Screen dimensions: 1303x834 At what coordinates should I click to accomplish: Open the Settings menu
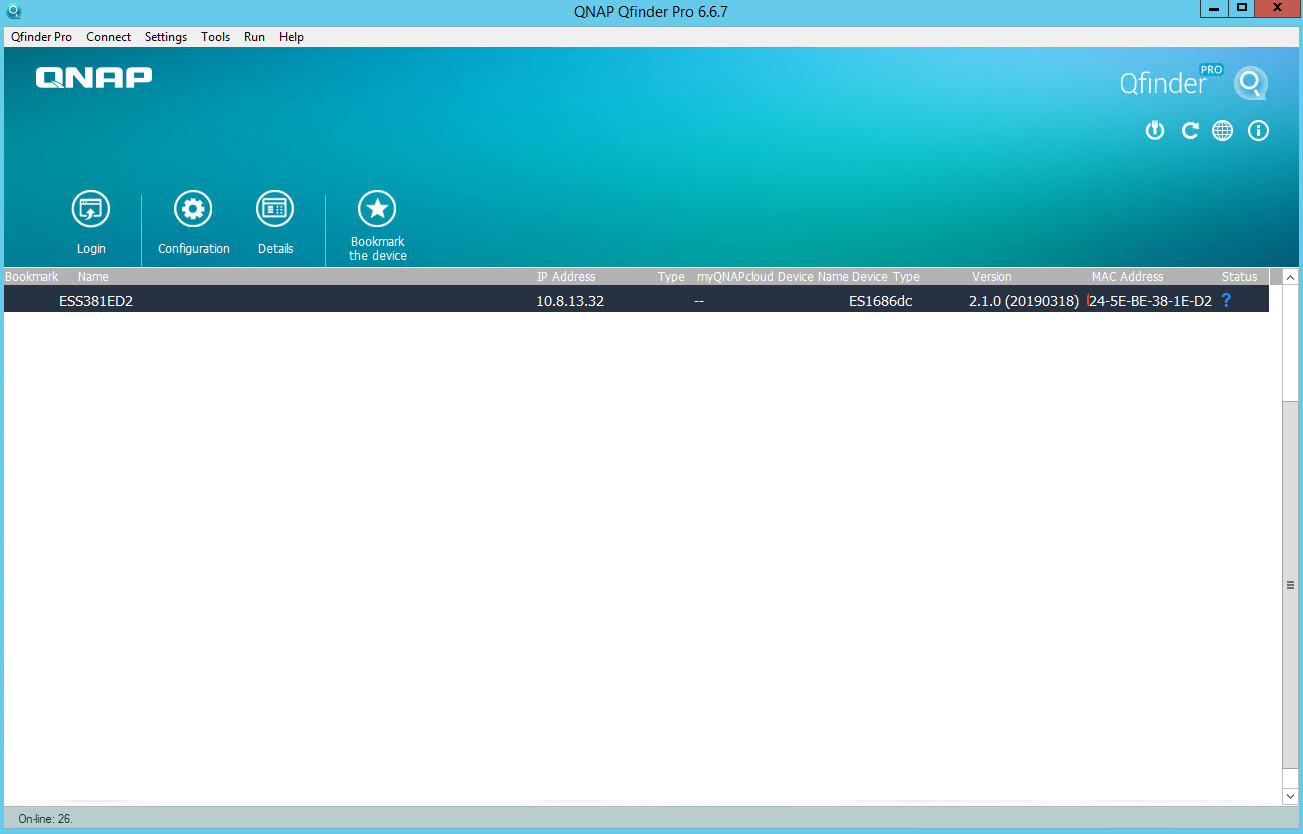(166, 37)
